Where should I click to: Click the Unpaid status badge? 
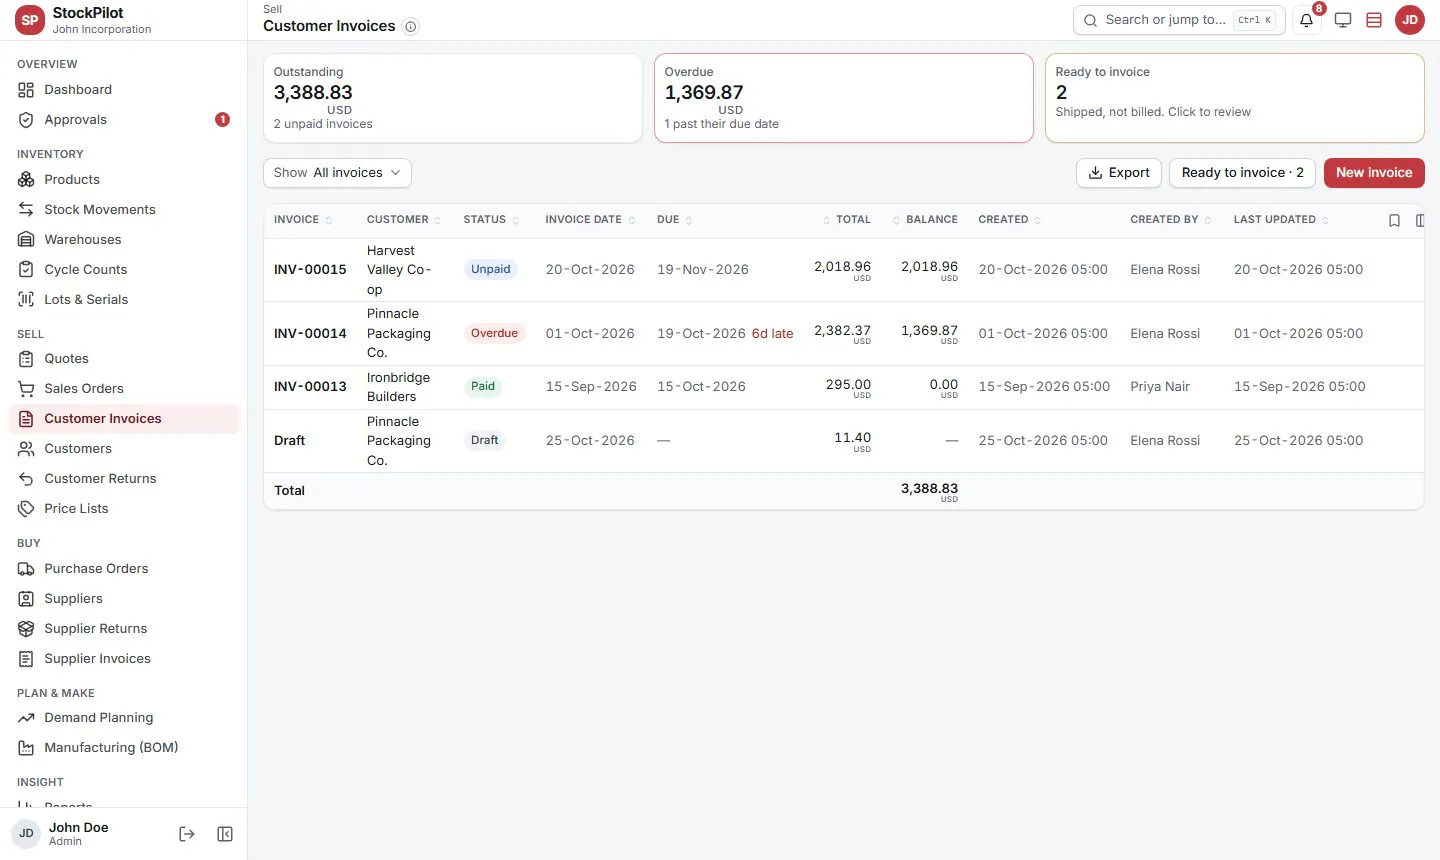[490, 270]
